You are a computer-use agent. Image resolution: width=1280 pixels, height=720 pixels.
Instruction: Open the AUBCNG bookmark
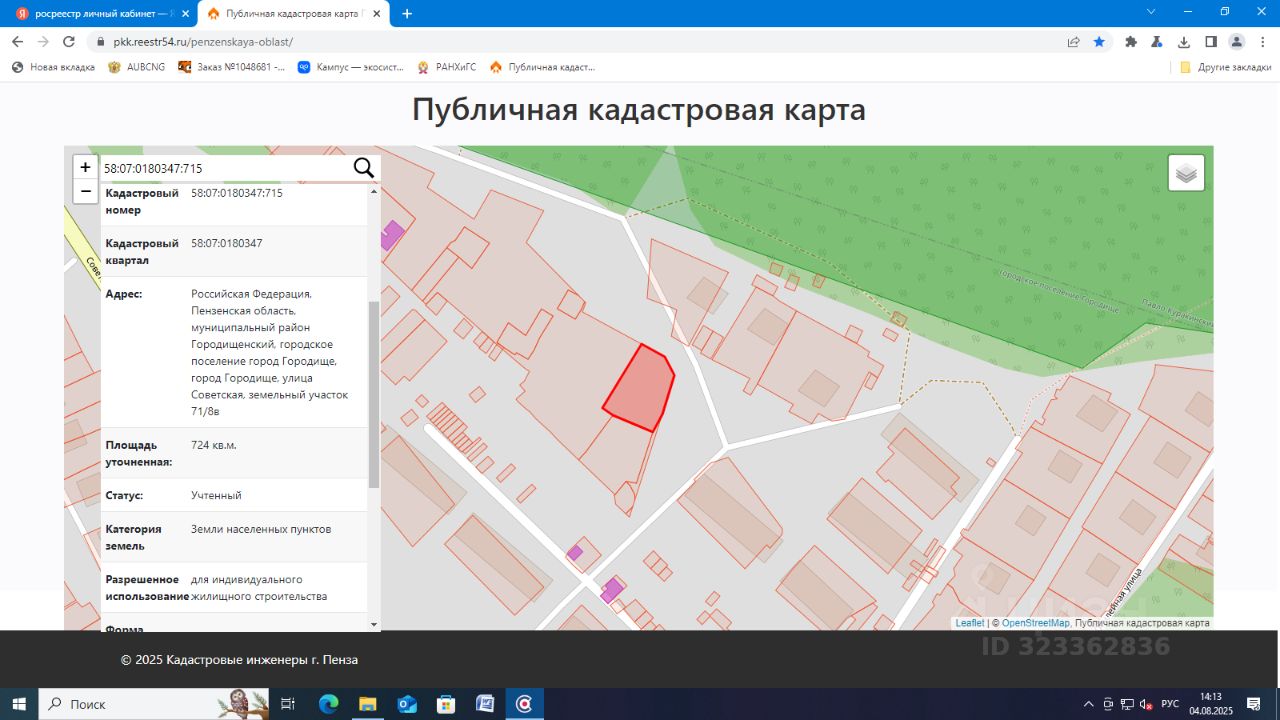(x=137, y=67)
